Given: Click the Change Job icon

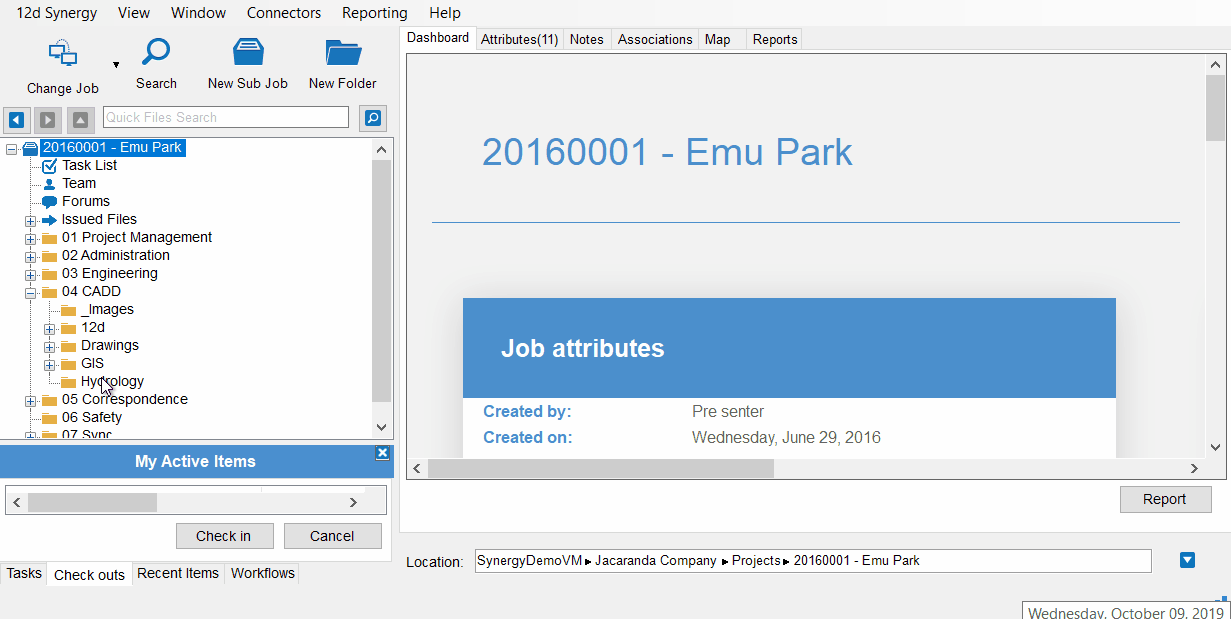Looking at the screenshot, I should 62,54.
